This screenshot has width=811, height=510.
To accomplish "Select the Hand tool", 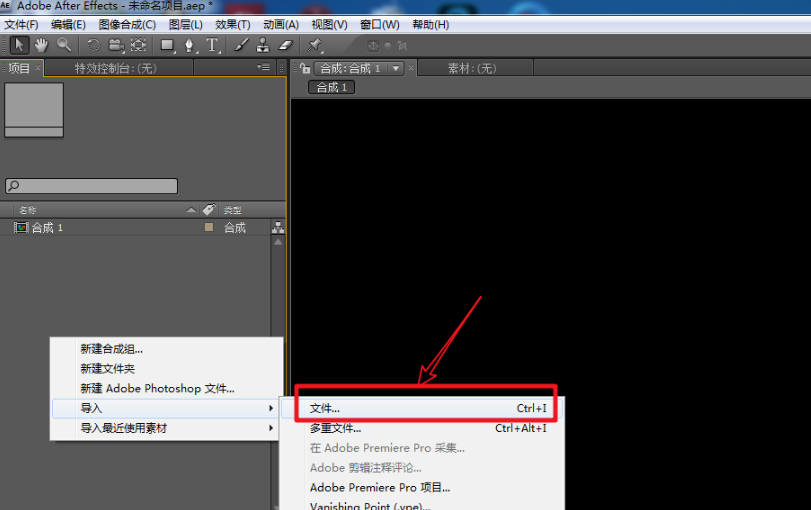I will pyautogui.click(x=41, y=45).
